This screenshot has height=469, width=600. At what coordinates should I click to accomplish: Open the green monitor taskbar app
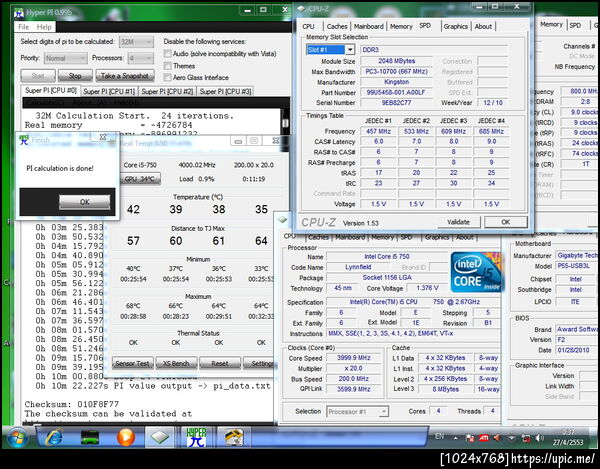point(90,437)
